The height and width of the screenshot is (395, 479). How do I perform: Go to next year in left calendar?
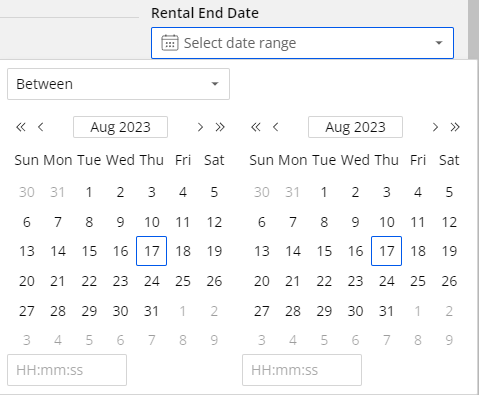220,127
